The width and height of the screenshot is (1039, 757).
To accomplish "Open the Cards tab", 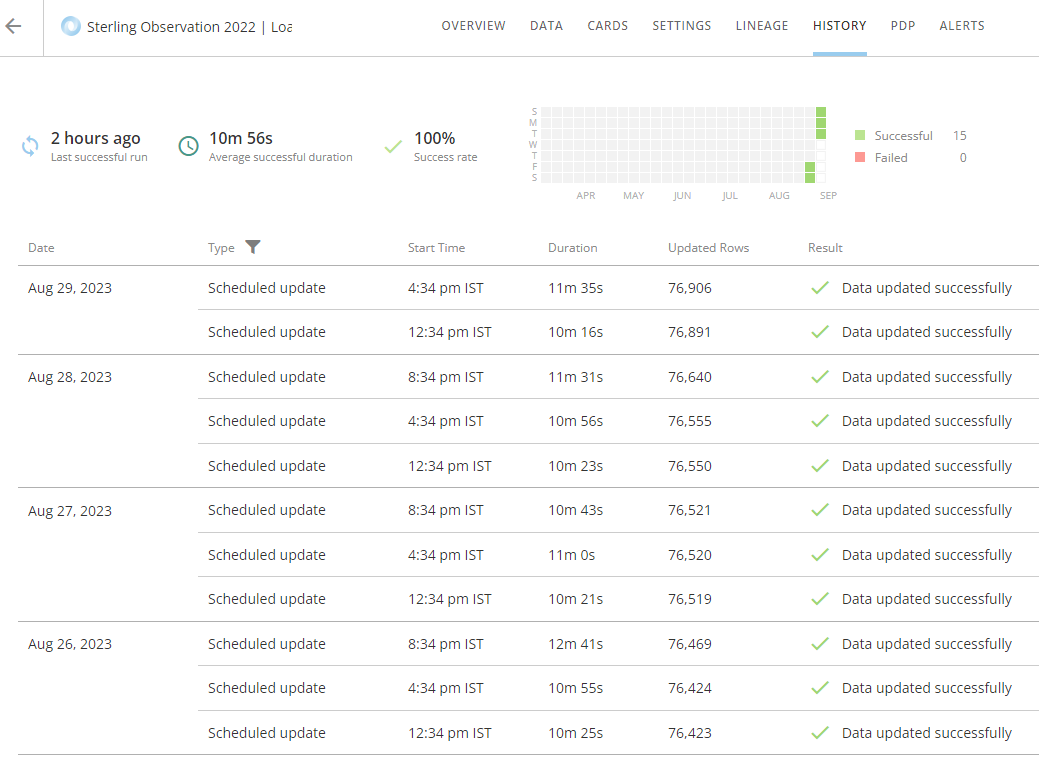I will [608, 26].
